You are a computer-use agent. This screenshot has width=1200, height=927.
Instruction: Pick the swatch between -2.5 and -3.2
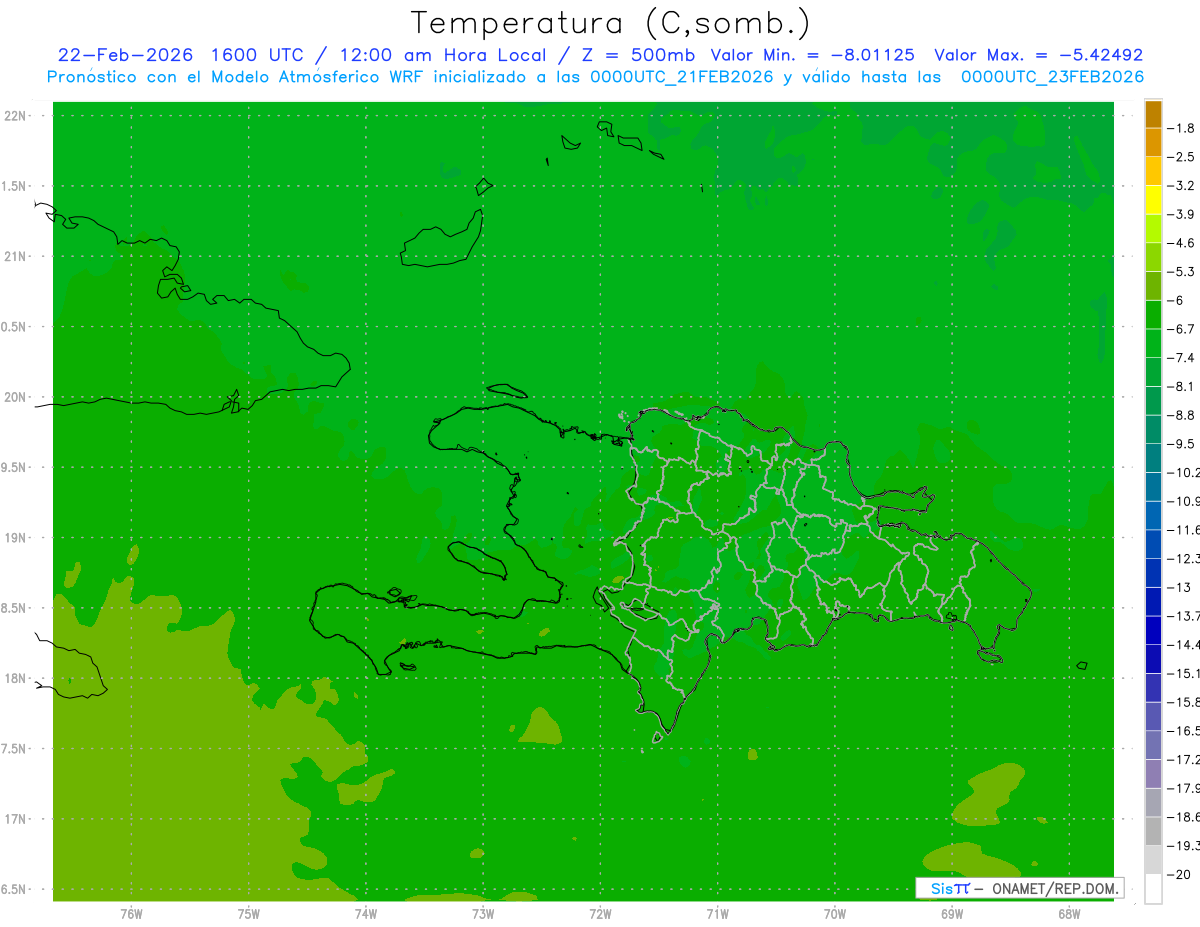(1153, 171)
